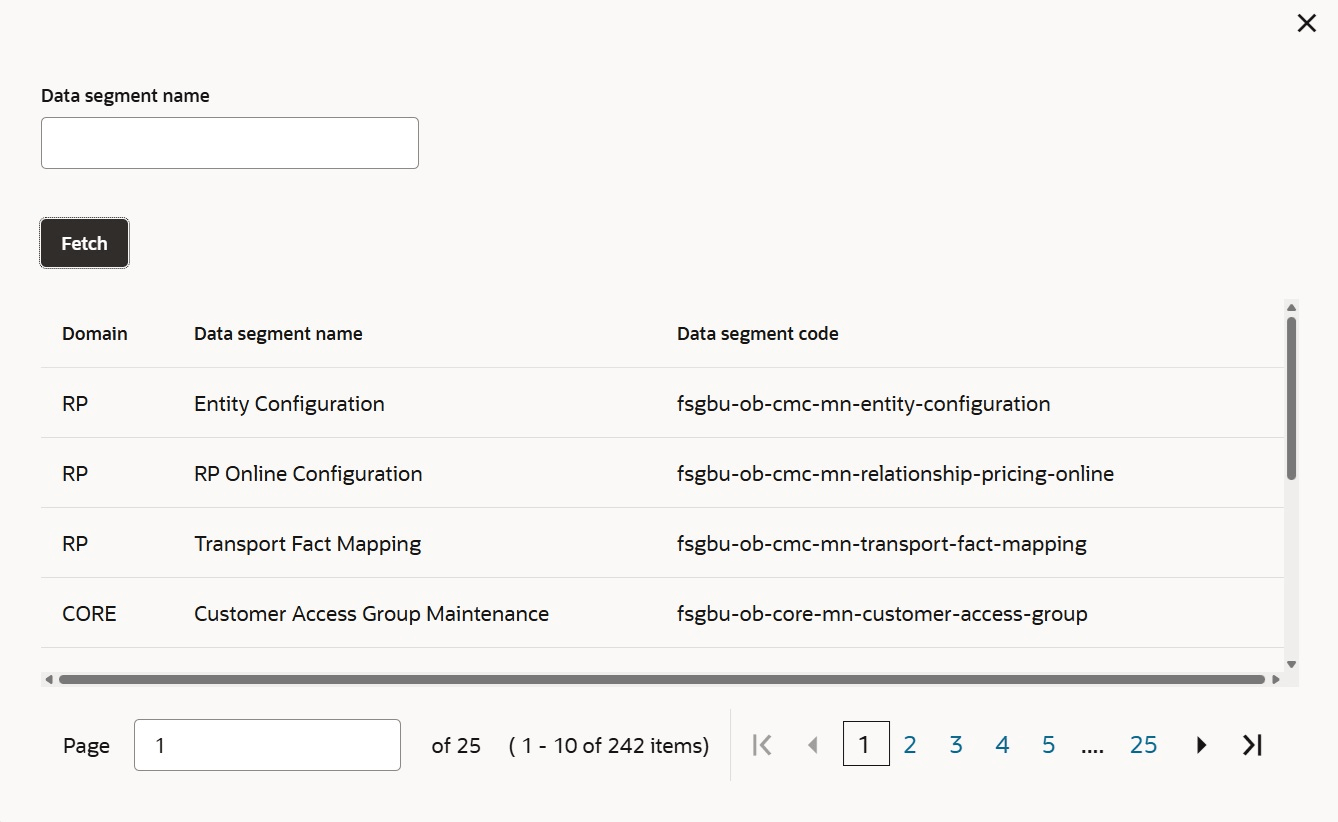
Task: Navigate to page 4
Action: [x=1002, y=745]
